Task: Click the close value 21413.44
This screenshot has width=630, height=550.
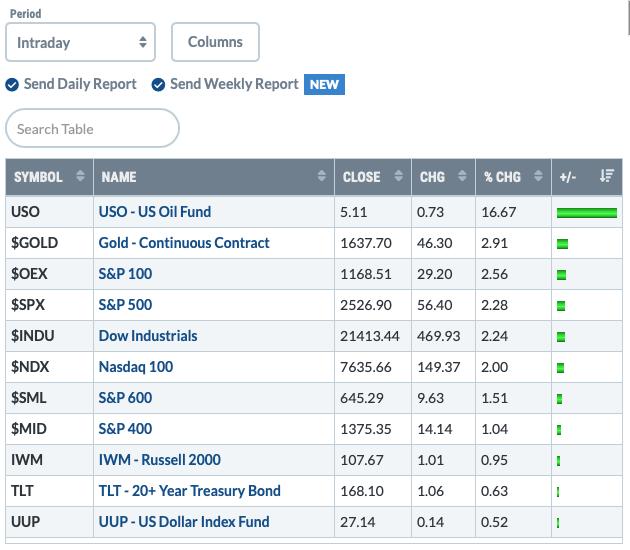Action: pos(370,336)
